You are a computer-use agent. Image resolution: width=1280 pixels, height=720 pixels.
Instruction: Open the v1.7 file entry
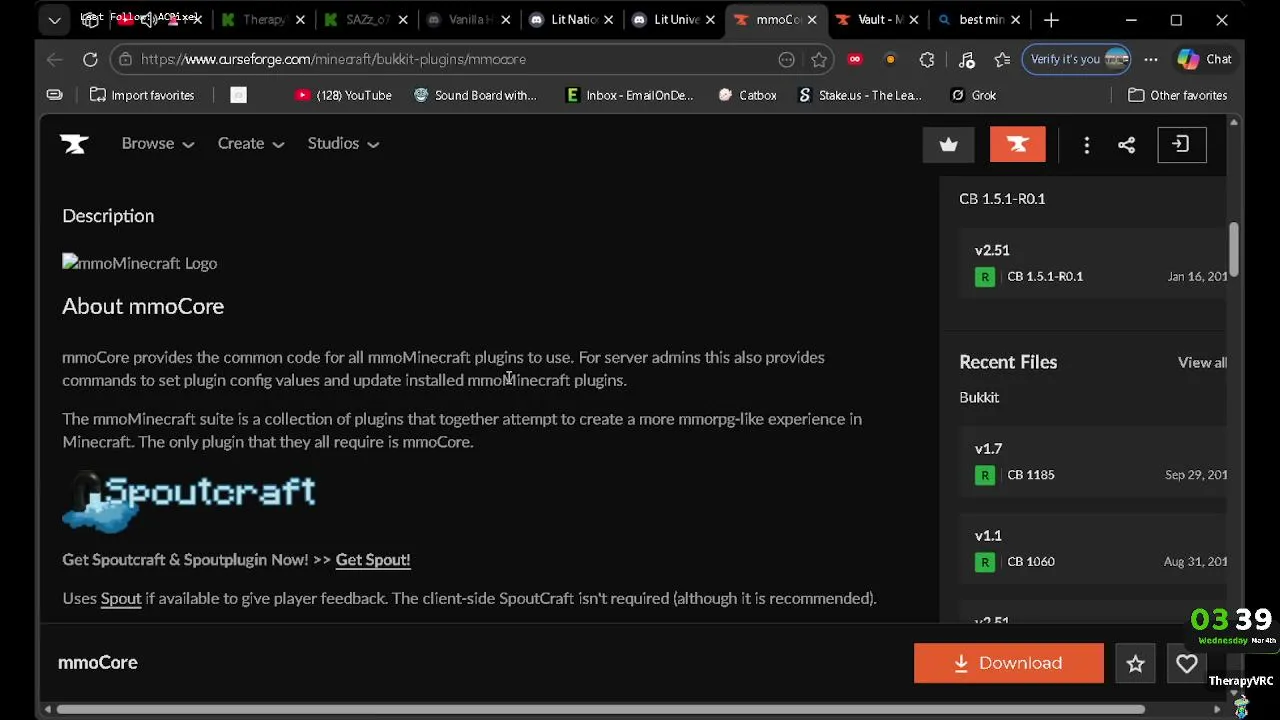(x=1093, y=462)
